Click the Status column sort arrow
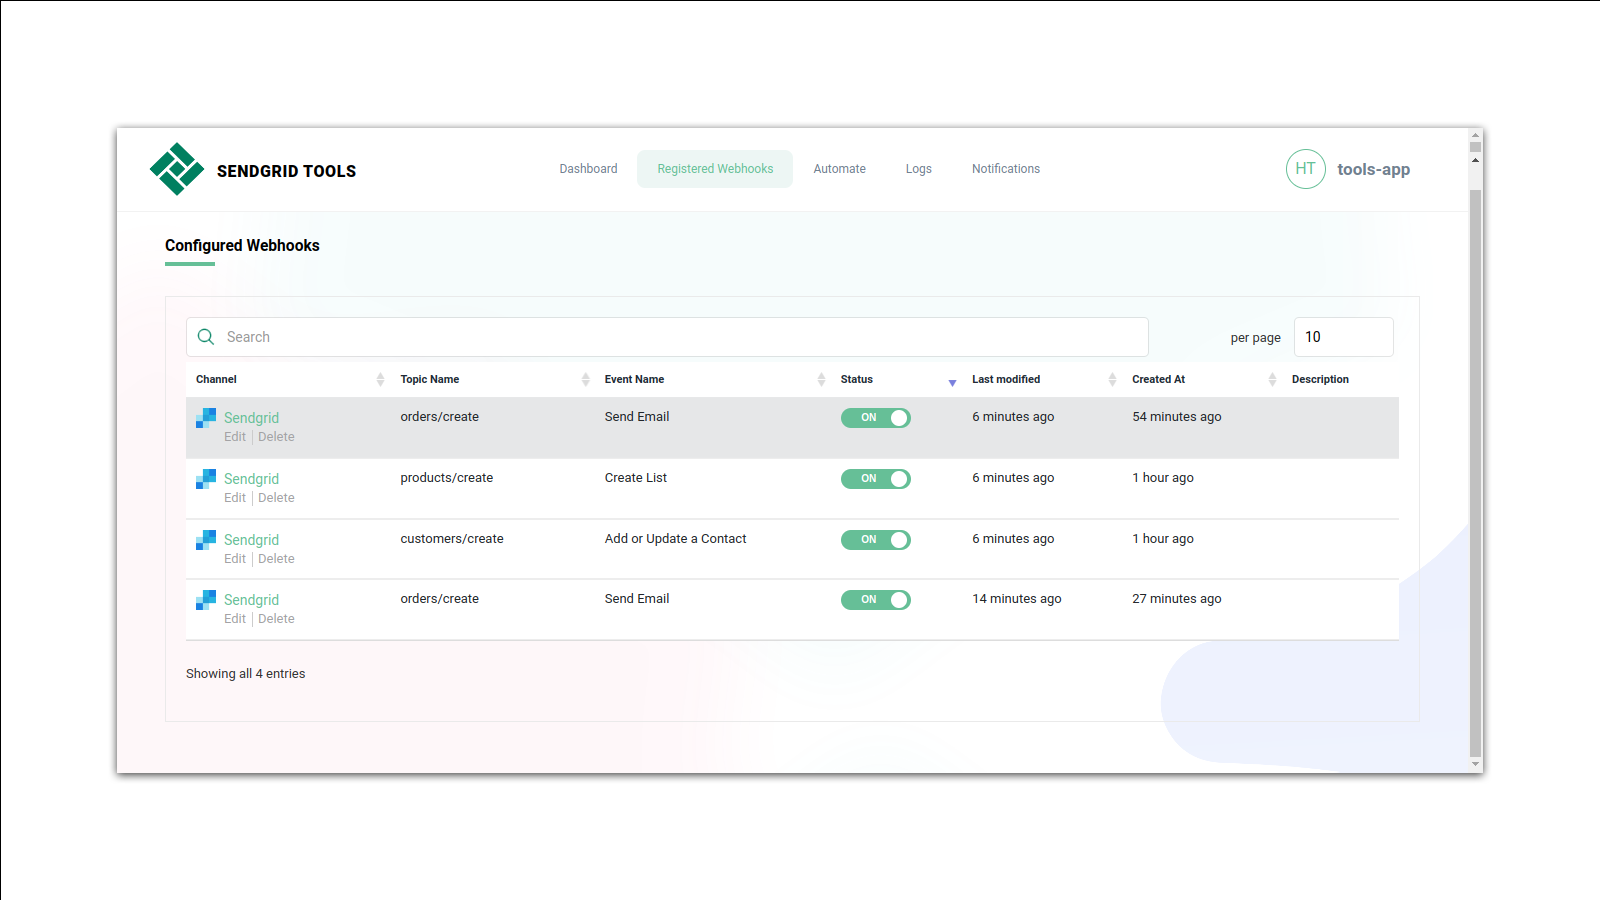Image resolution: width=1600 pixels, height=900 pixels. pos(951,382)
